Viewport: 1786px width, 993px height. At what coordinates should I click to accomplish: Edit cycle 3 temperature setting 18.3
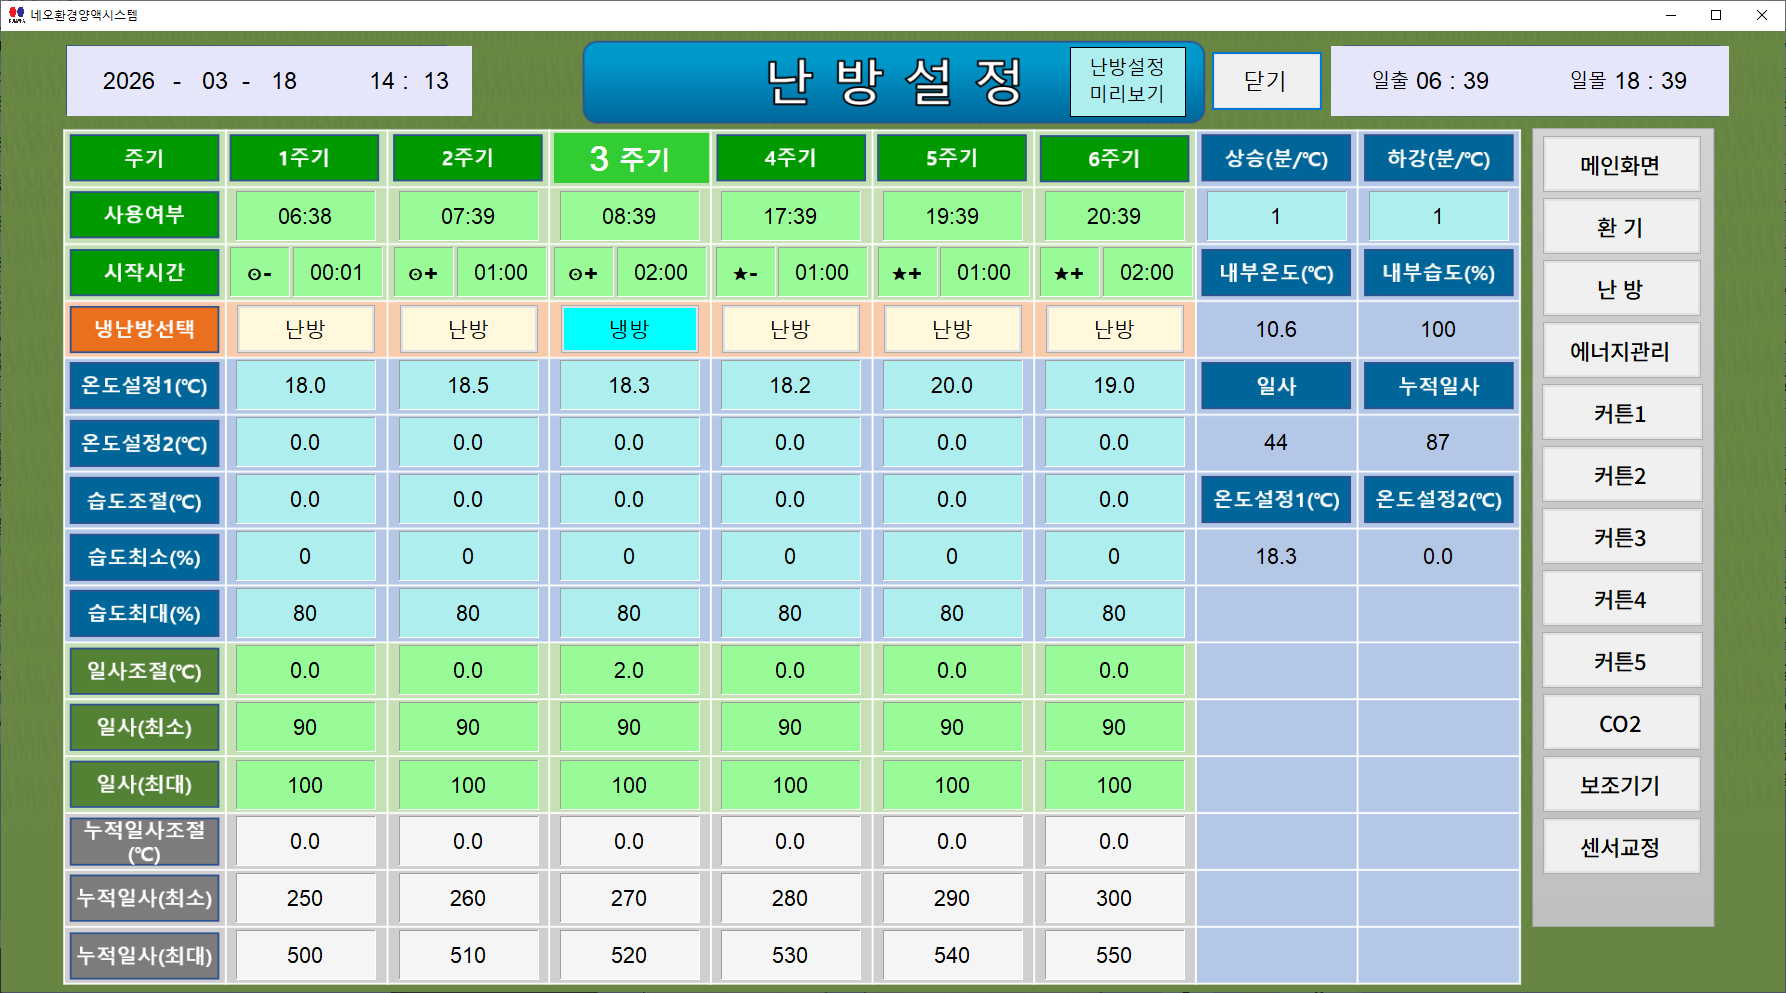point(629,386)
